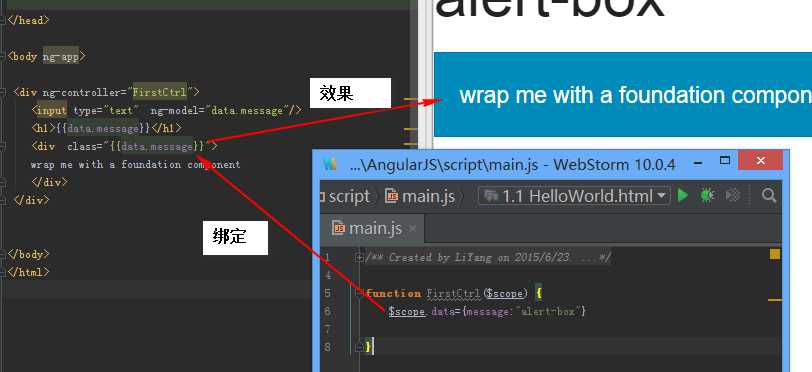
Task: Click the yellow inspection status square
Action: click(x=775, y=254)
